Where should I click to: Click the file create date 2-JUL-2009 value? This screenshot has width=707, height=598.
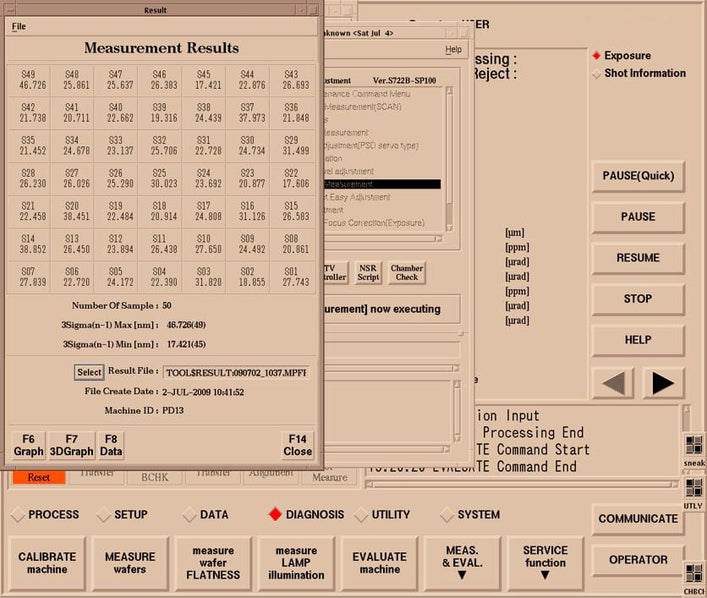pos(203,392)
